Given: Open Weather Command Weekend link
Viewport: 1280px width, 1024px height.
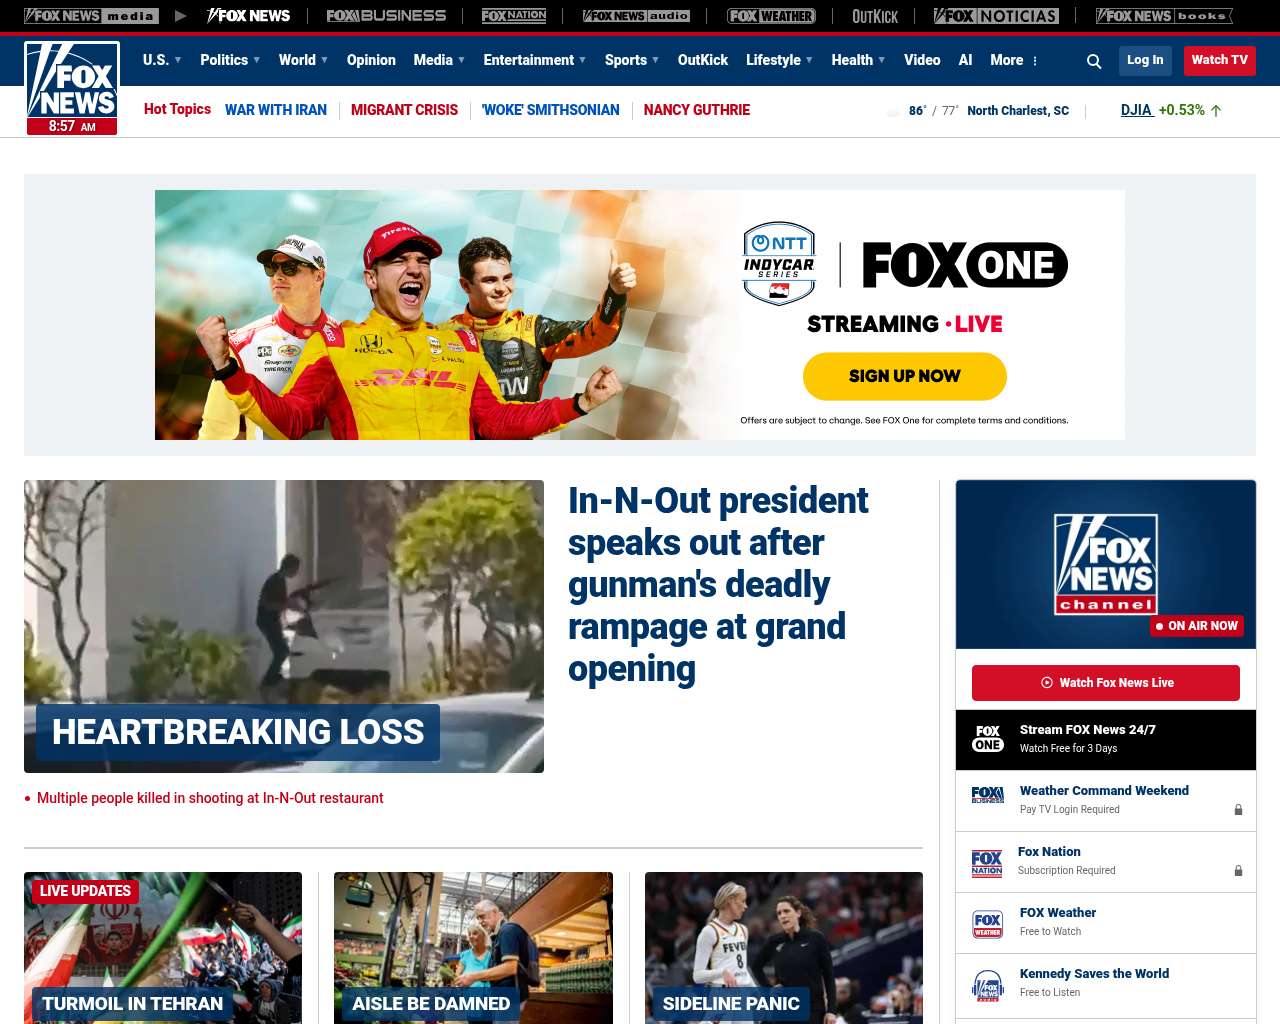Looking at the screenshot, I should click(1104, 791).
